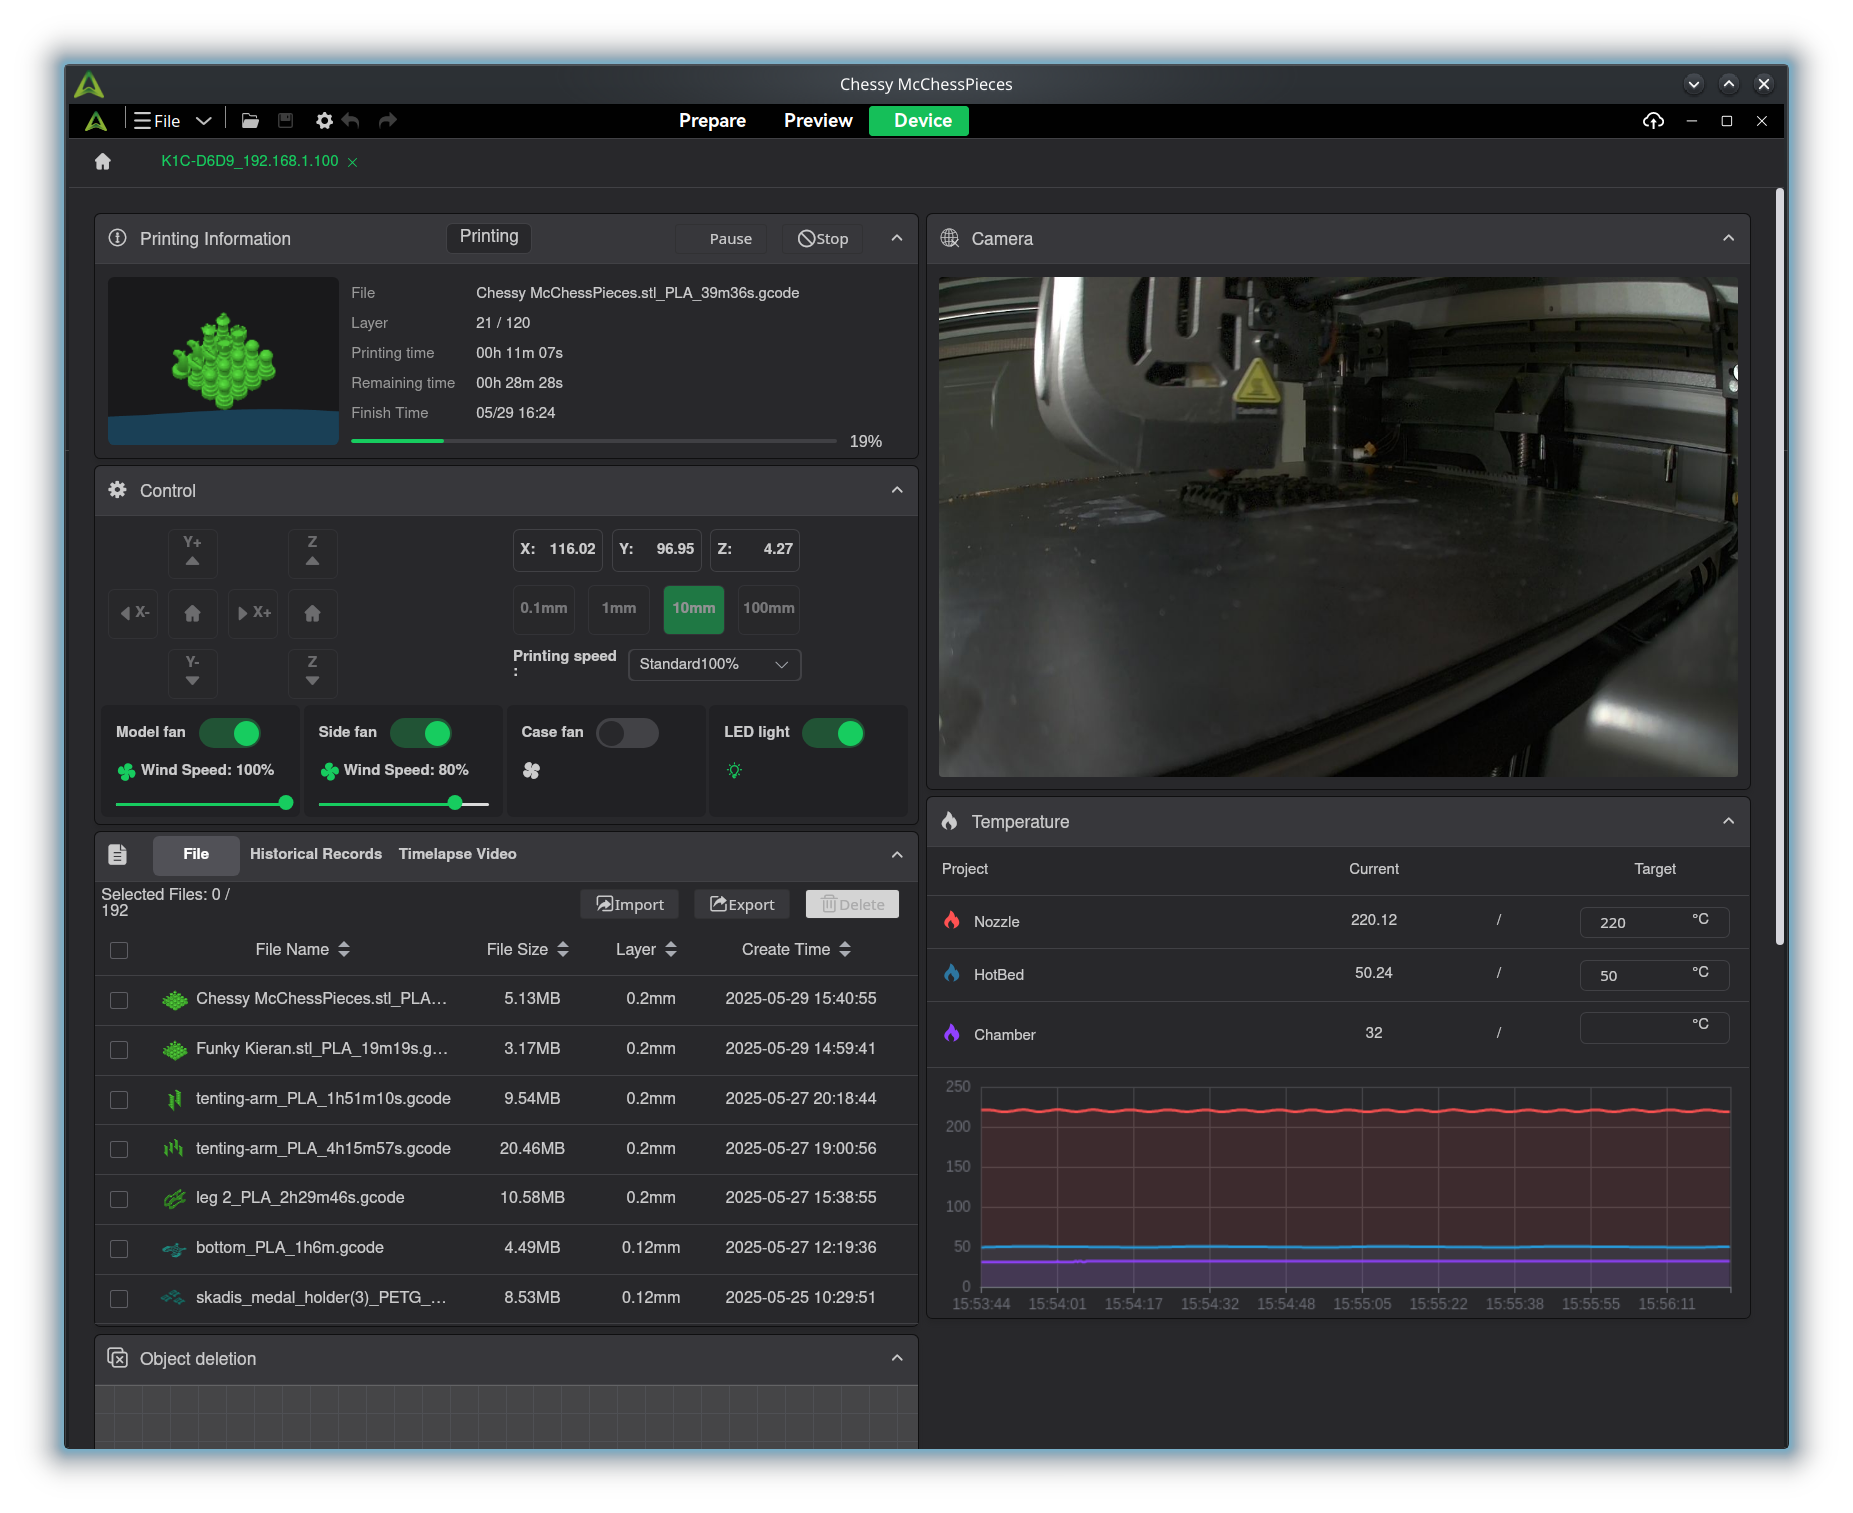1853x1513 pixels.
Task: Click the undo arrow in the toolbar
Action: [351, 121]
